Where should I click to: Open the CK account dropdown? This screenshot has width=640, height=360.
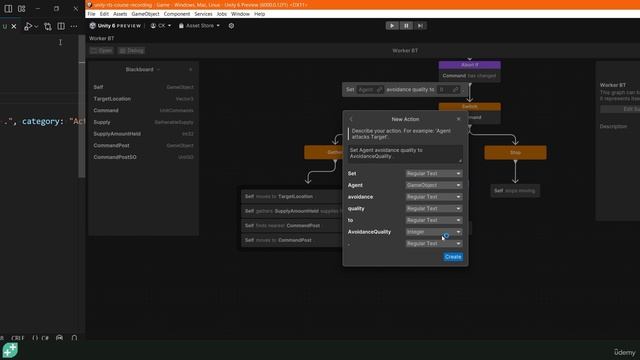point(161,26)
